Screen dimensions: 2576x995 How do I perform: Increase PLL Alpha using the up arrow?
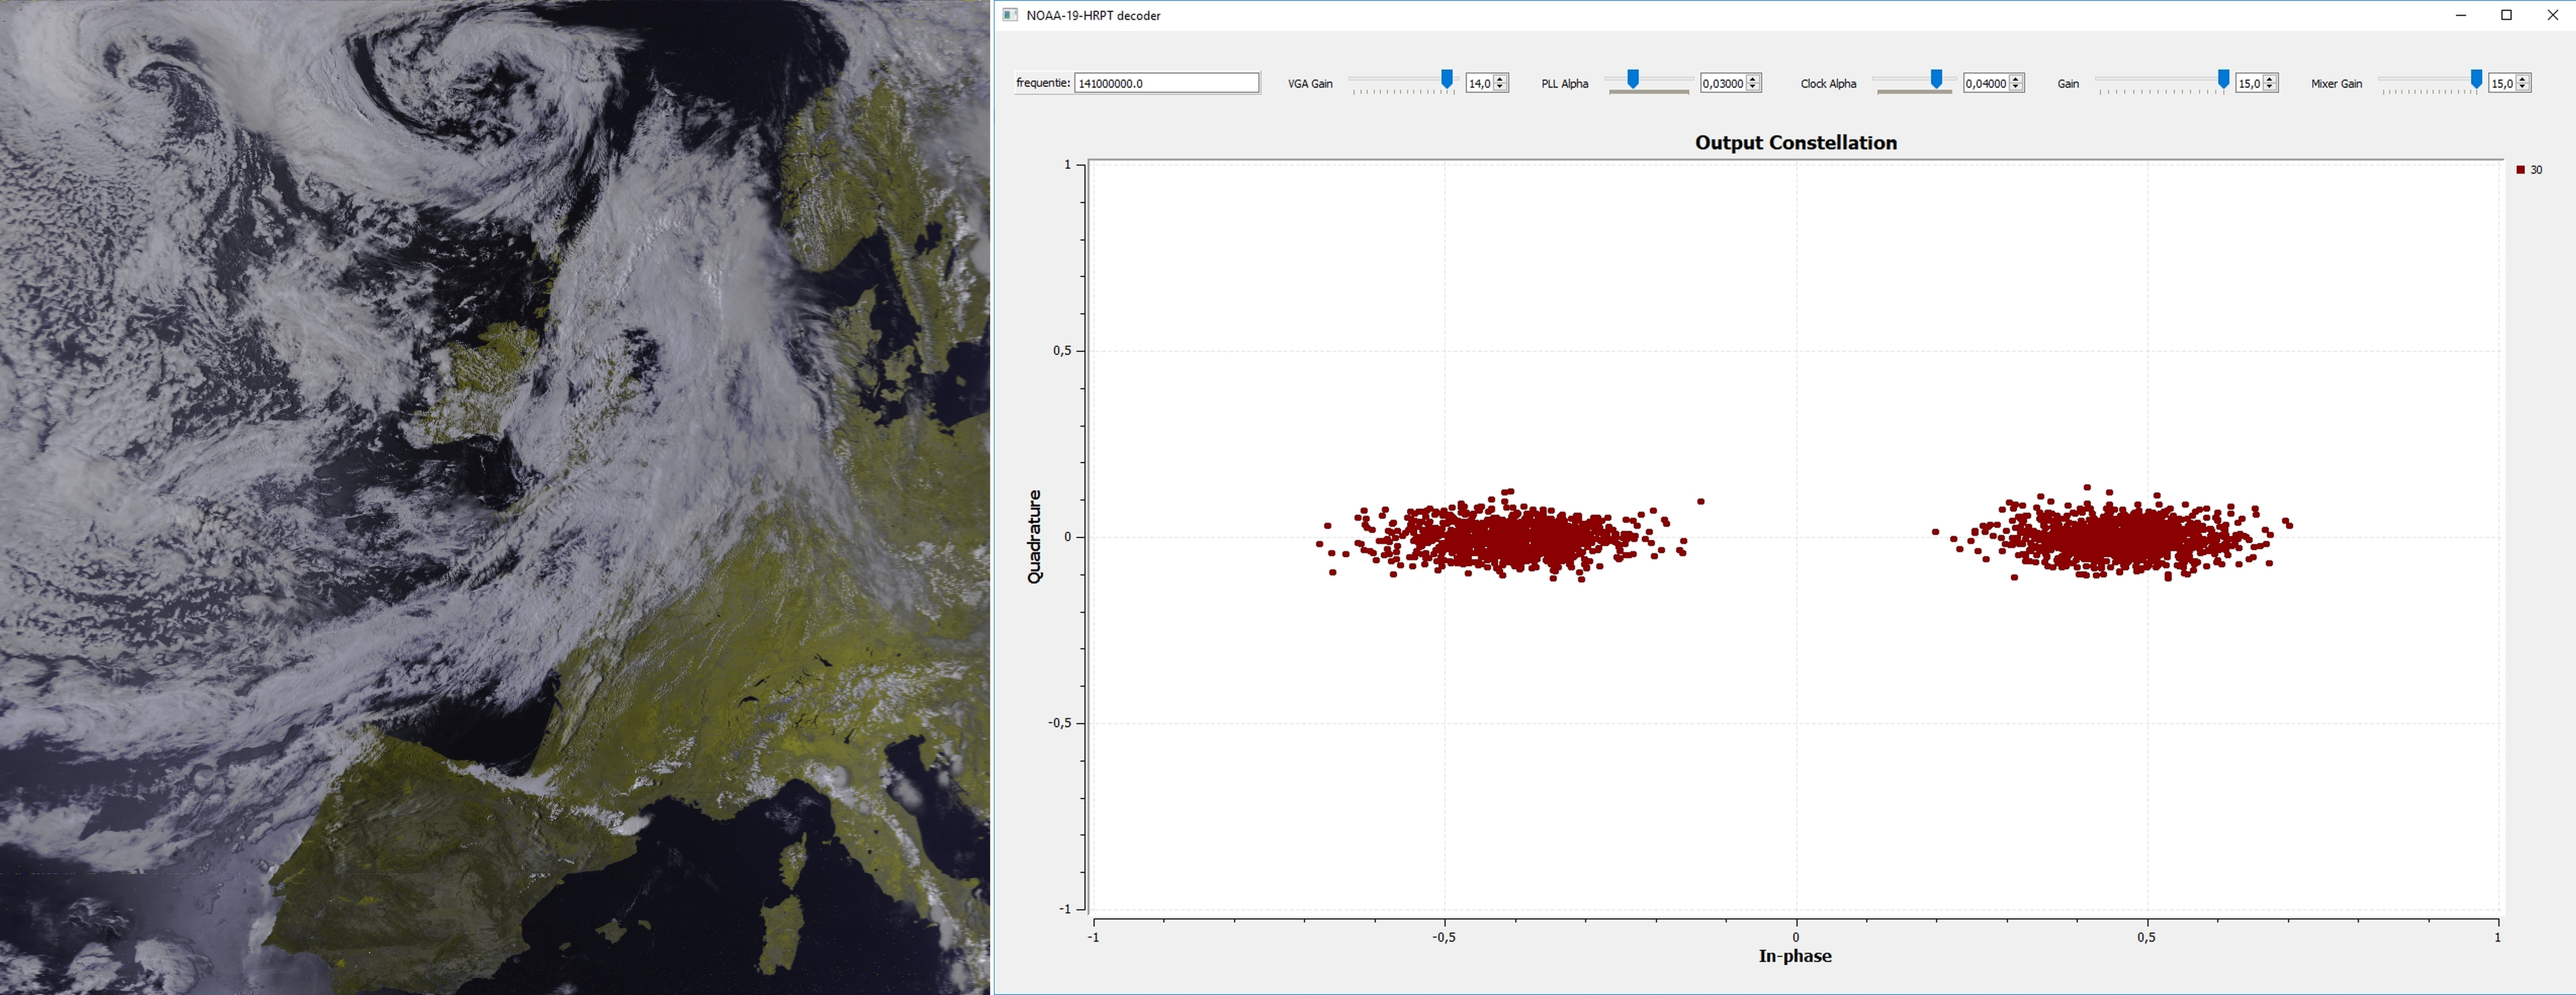point(1753,79)
